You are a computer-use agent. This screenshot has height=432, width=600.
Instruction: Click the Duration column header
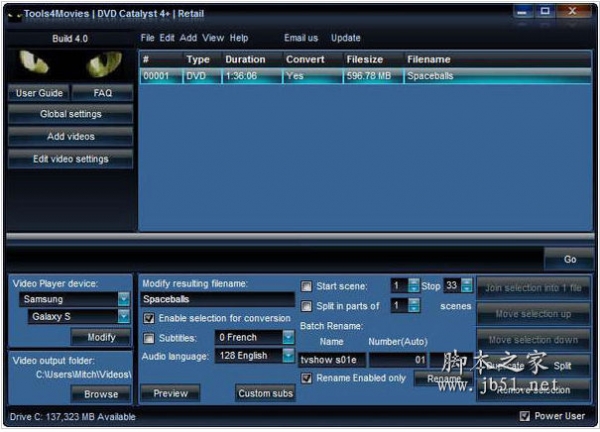click(251, 59)
